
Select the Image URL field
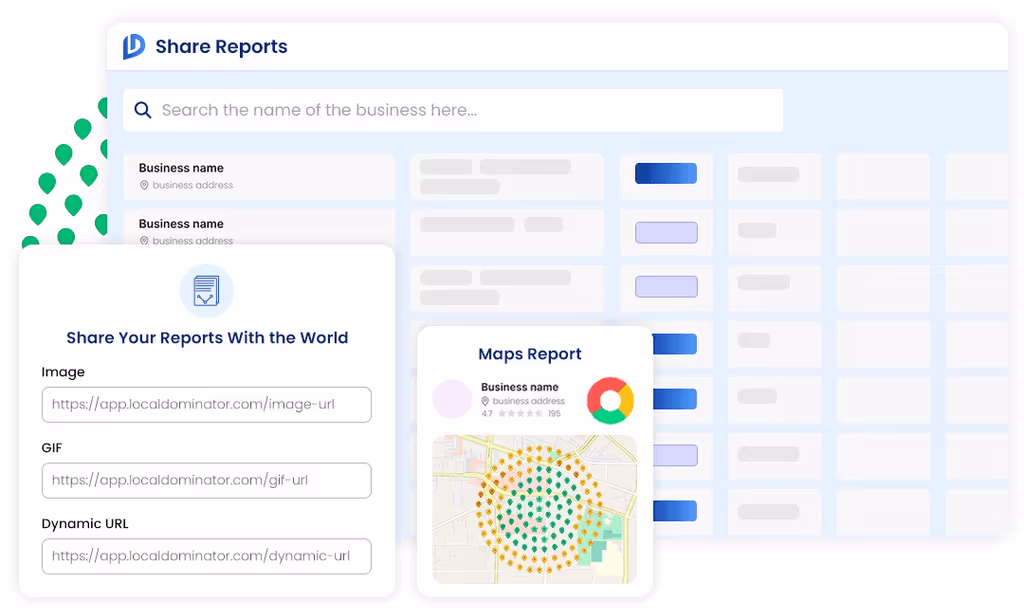point(206,405)
